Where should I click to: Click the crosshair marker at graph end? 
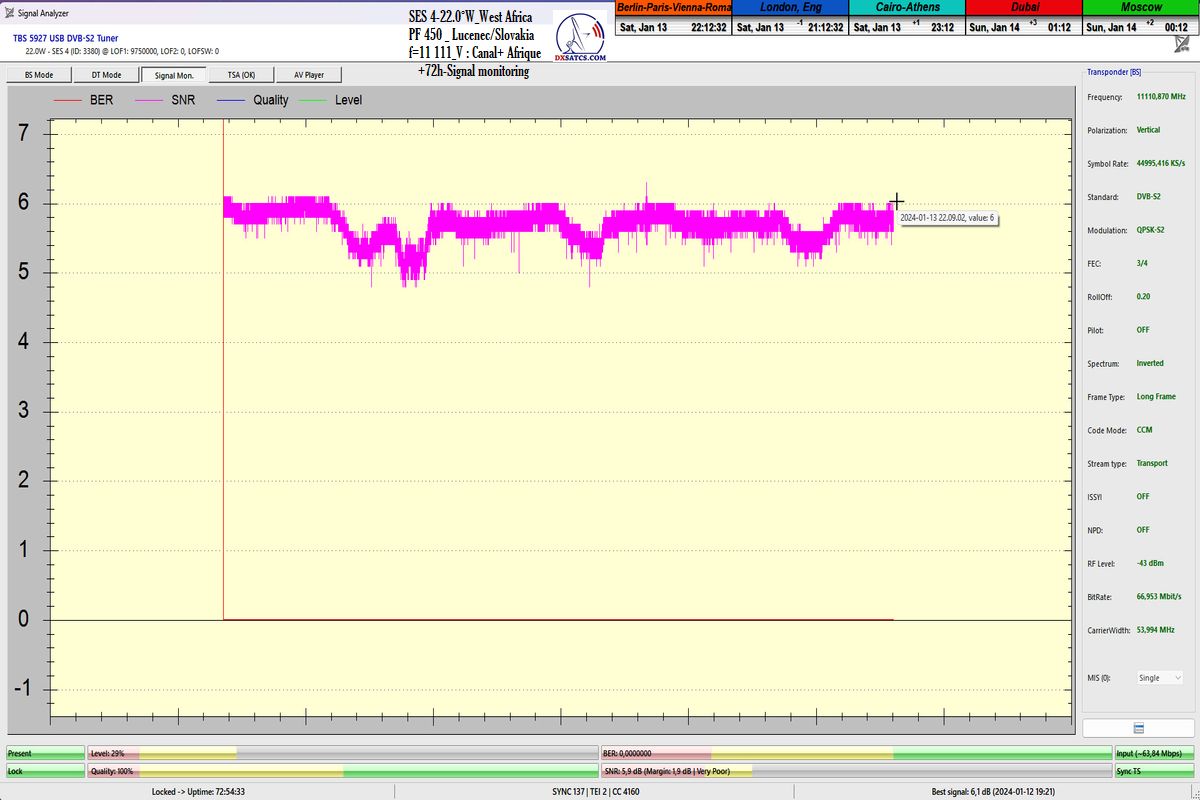pyautogui.click(x=896, y=202)
